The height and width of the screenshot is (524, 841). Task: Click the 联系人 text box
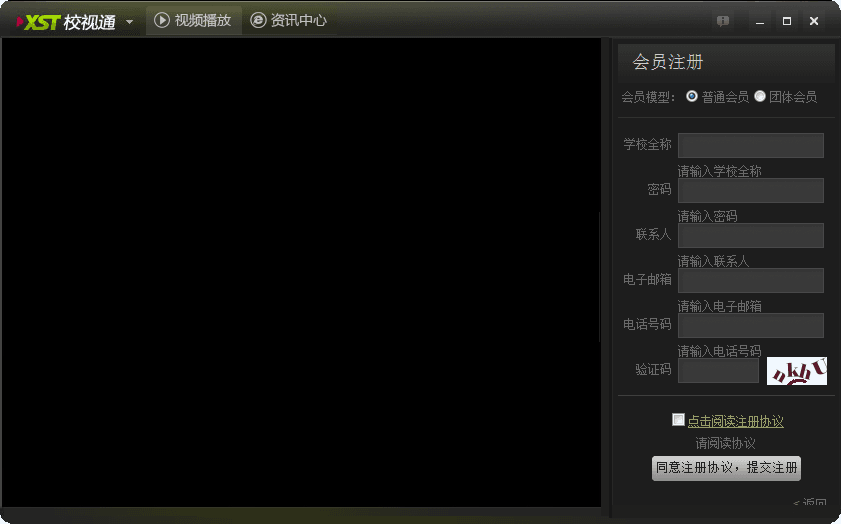pos(750,235)
